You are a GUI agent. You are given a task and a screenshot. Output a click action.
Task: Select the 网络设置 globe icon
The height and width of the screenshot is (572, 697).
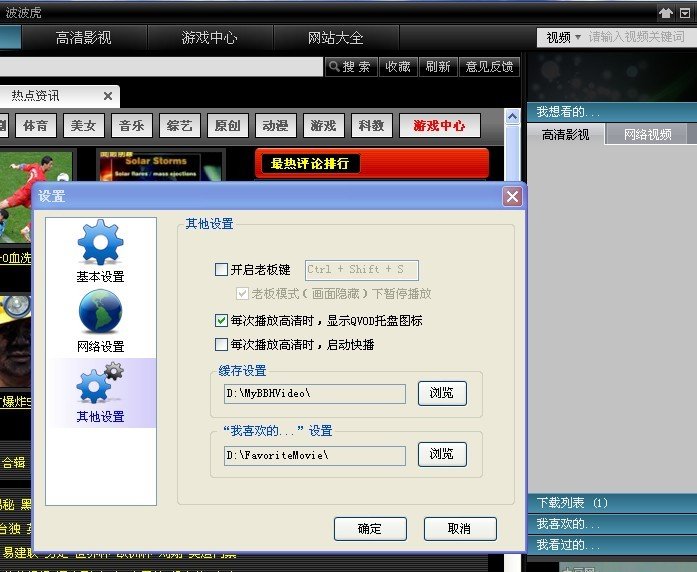[100, 312]
